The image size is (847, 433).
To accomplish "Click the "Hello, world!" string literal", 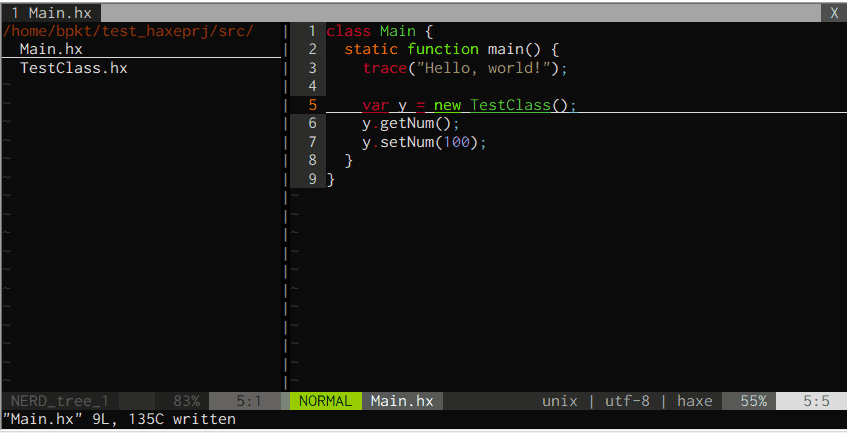I will pos(483,68).
